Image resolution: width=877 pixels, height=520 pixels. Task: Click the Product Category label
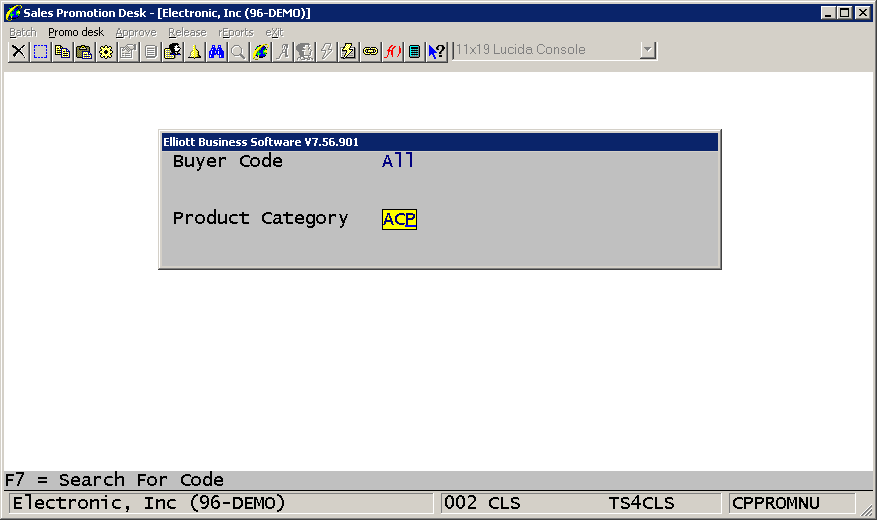click(260, 218)
